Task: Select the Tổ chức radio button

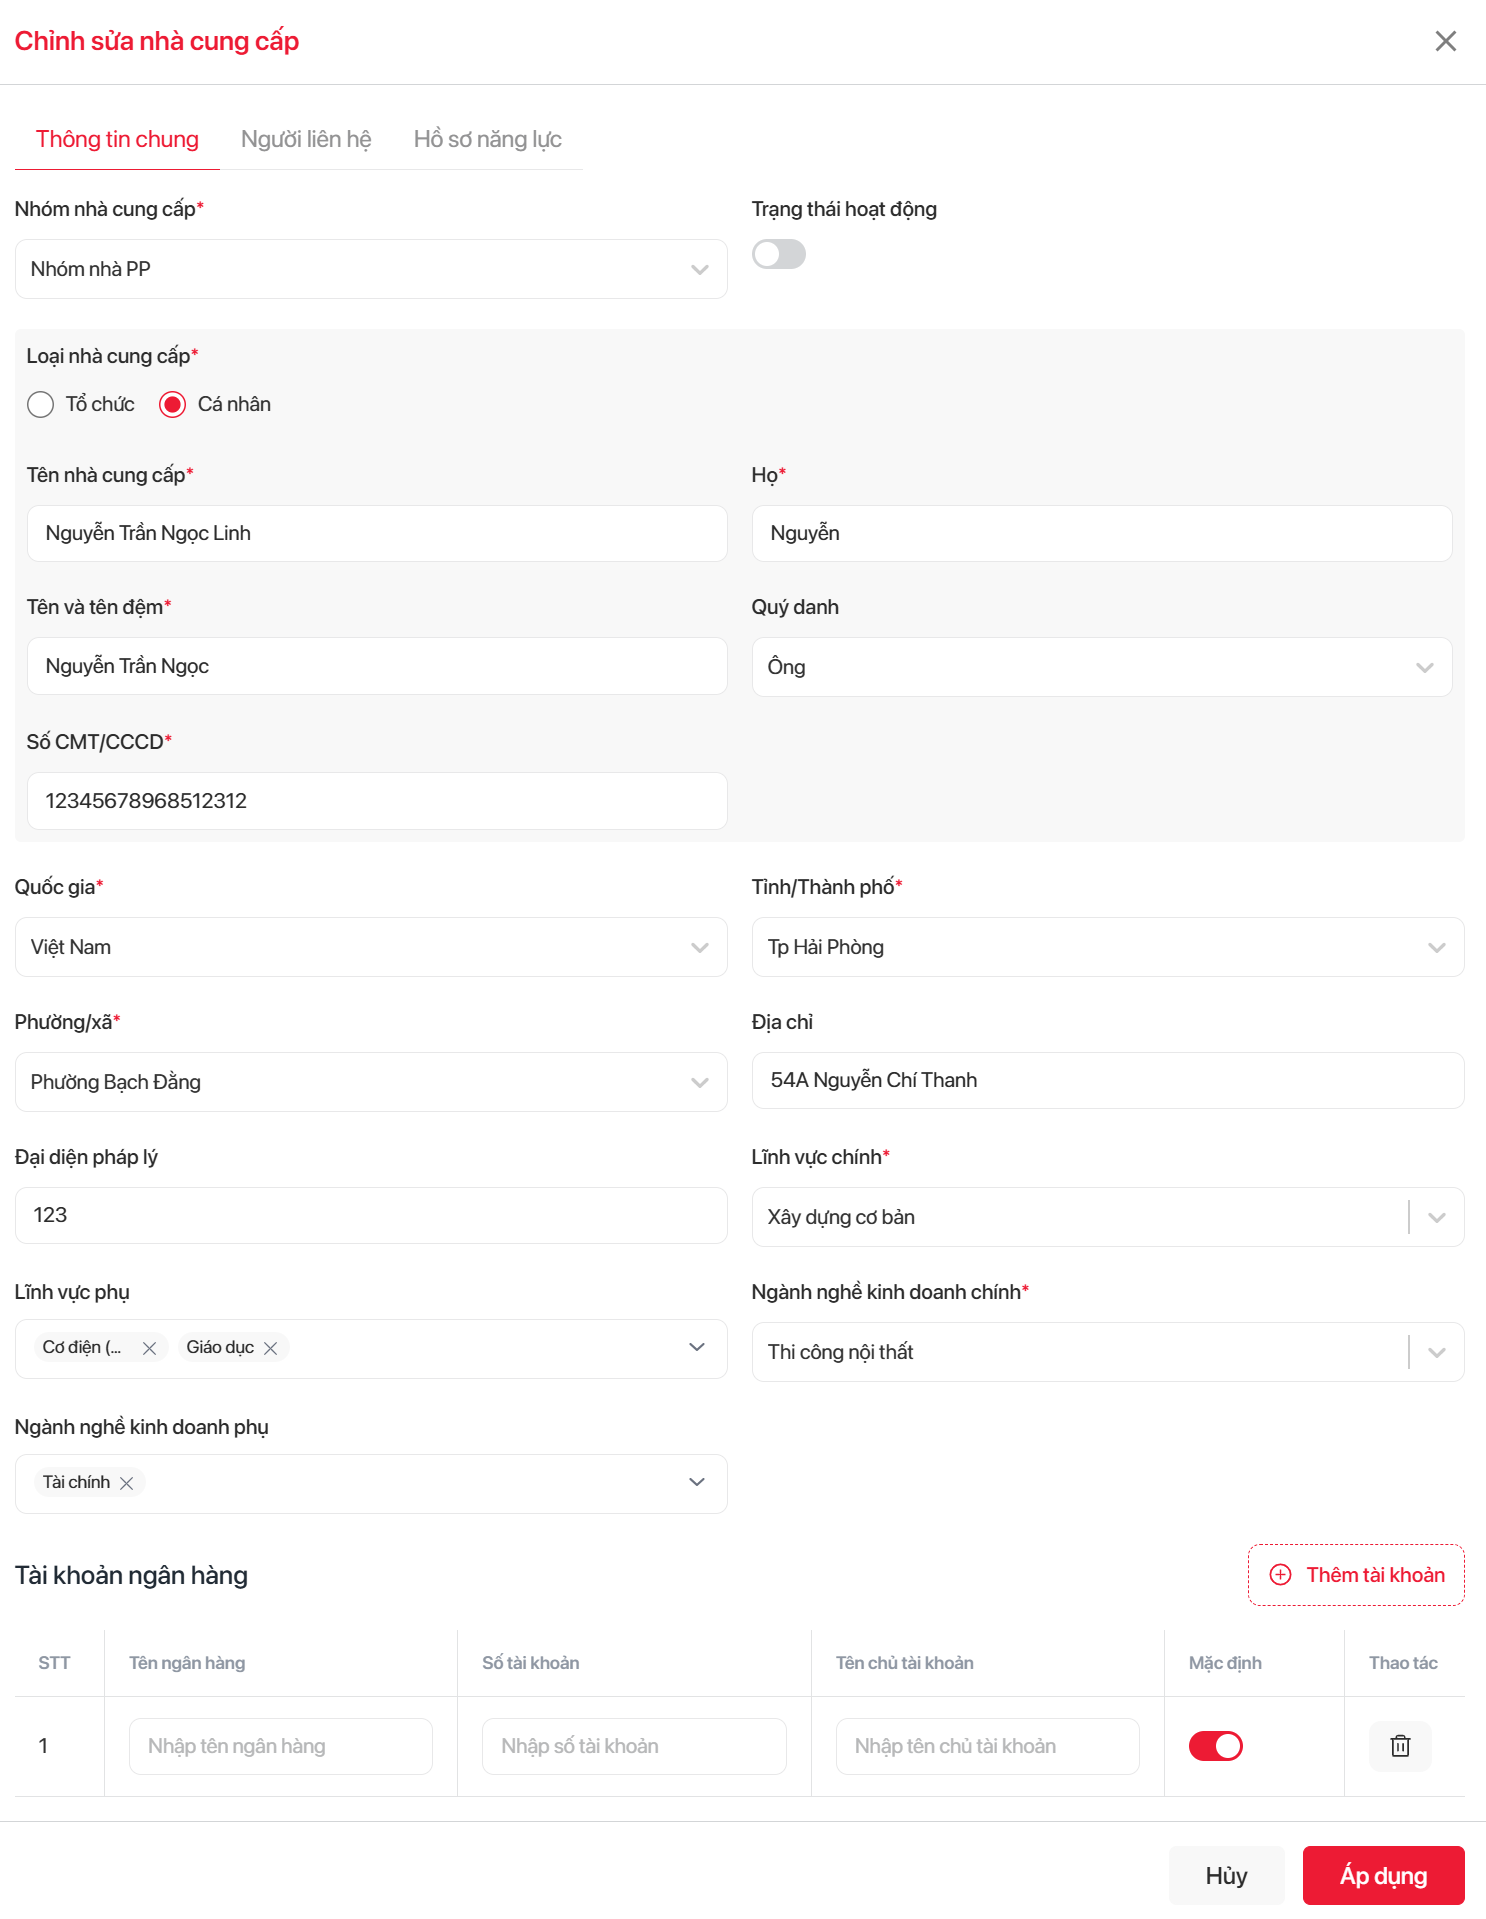Action: (41, 404)
